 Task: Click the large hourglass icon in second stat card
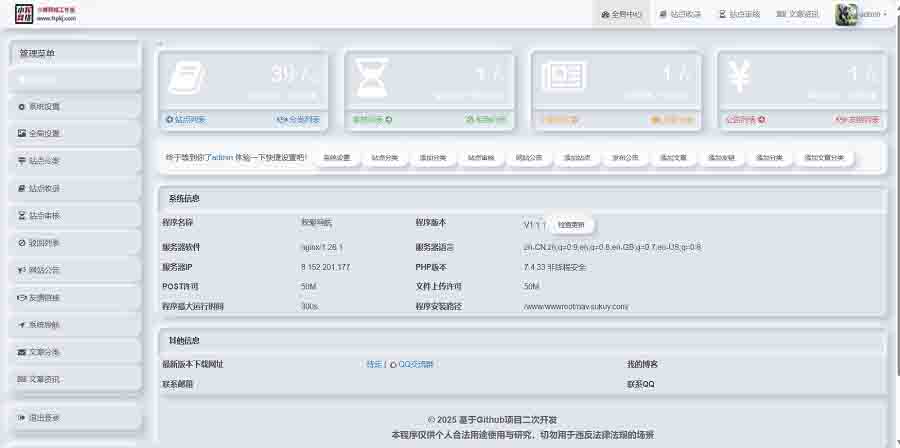coord(373,80)
